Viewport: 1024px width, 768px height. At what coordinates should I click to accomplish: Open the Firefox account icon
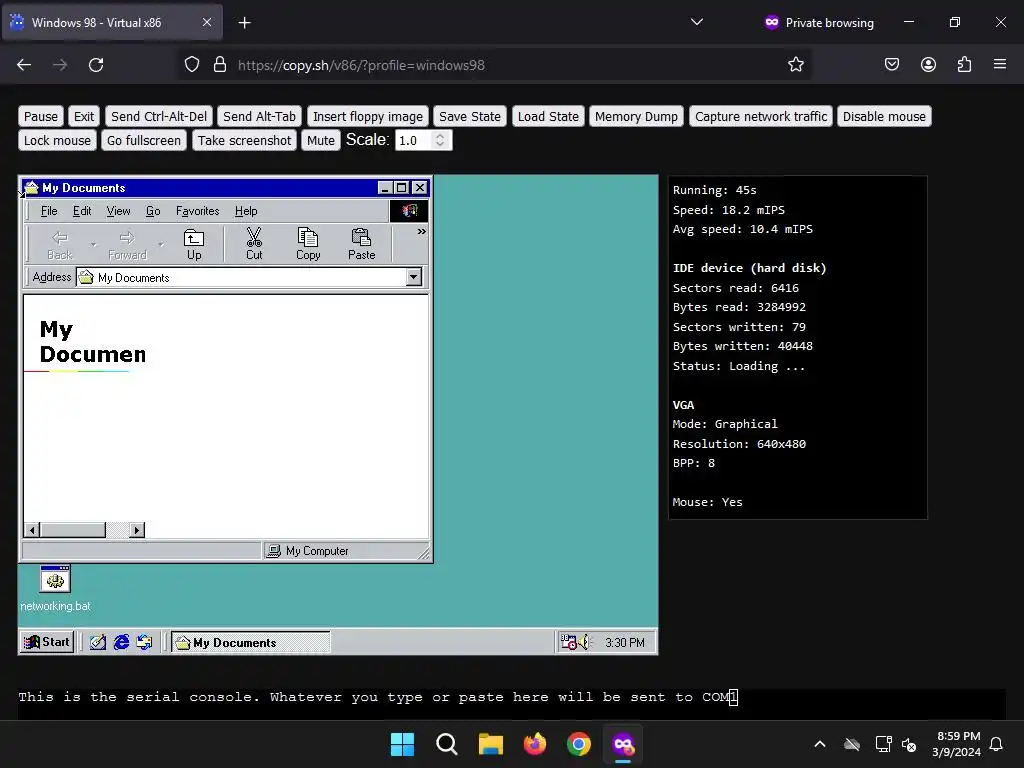(x=928, y=65)
